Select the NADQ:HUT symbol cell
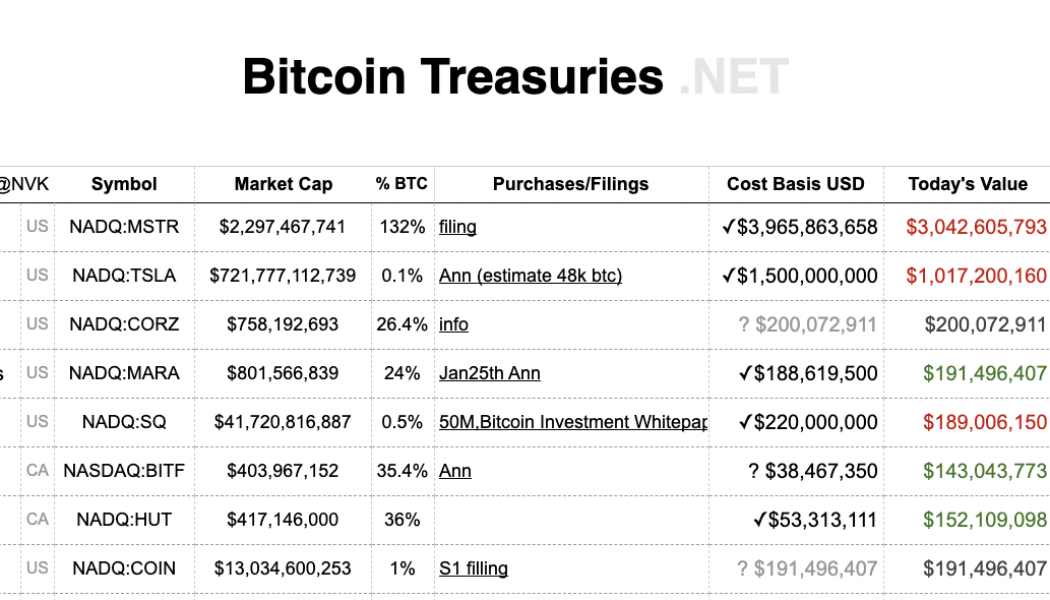This screenshot has height=600, width=1050. click(x=123, y=519)
